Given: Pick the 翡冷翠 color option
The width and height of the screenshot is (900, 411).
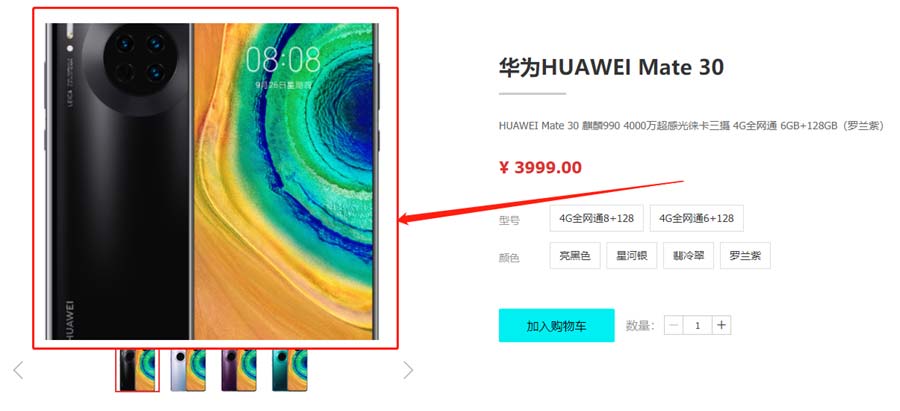Looking at the screenshot, I should tap(688, 255).
